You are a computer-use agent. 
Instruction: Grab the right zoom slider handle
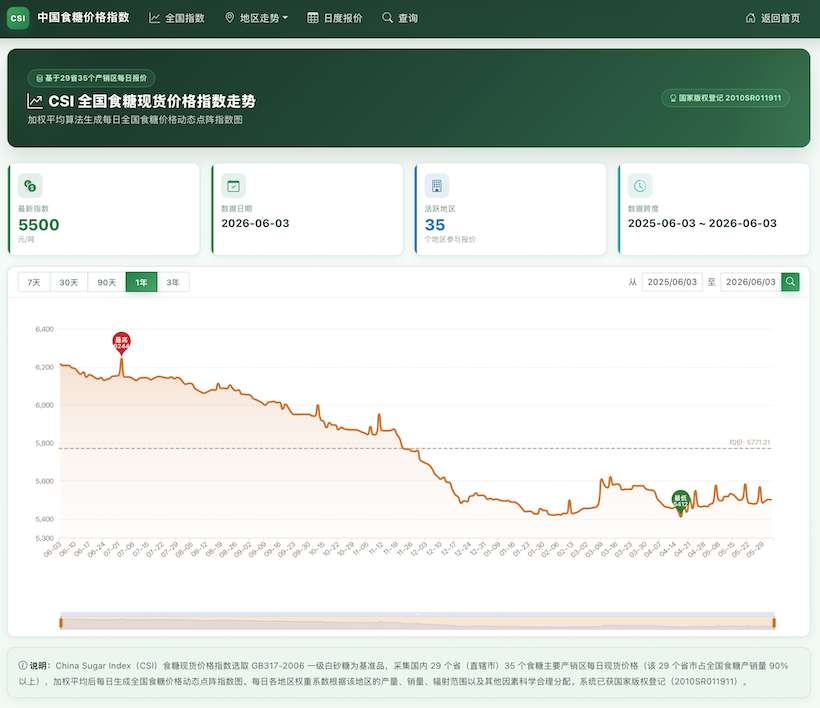pos(774,623)
